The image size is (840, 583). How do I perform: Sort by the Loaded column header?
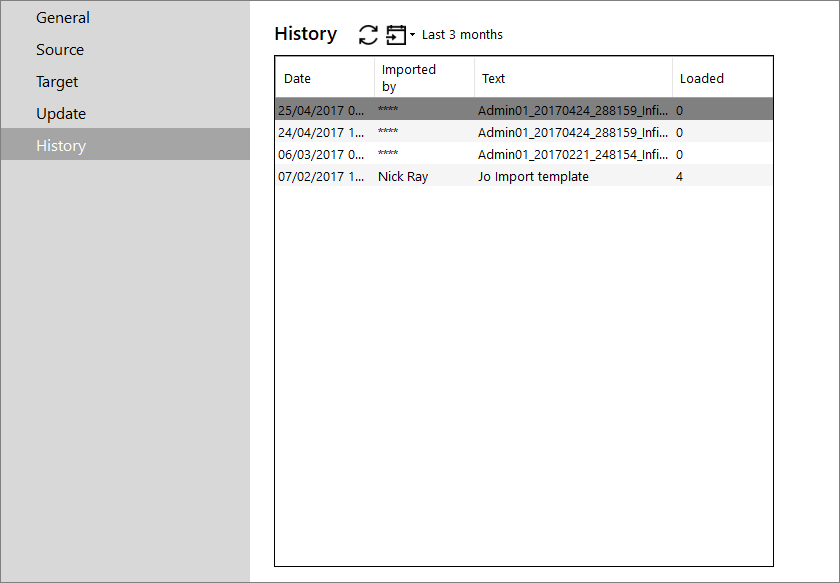click(722, 78)
